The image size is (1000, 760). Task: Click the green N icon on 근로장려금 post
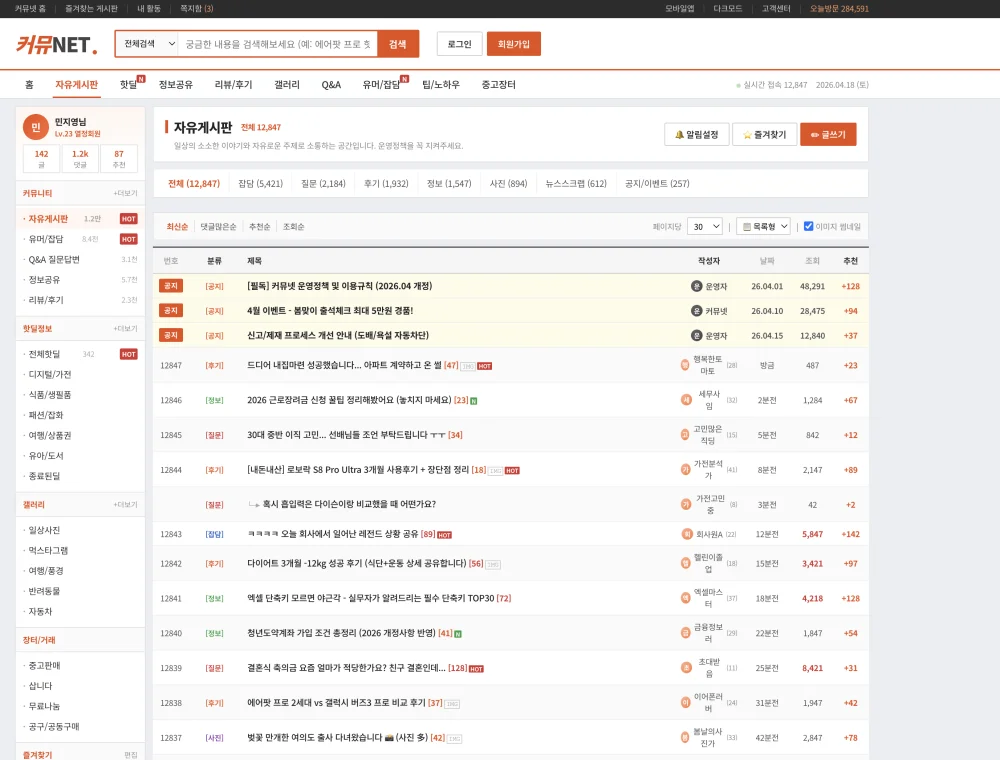tap(474, 401)
